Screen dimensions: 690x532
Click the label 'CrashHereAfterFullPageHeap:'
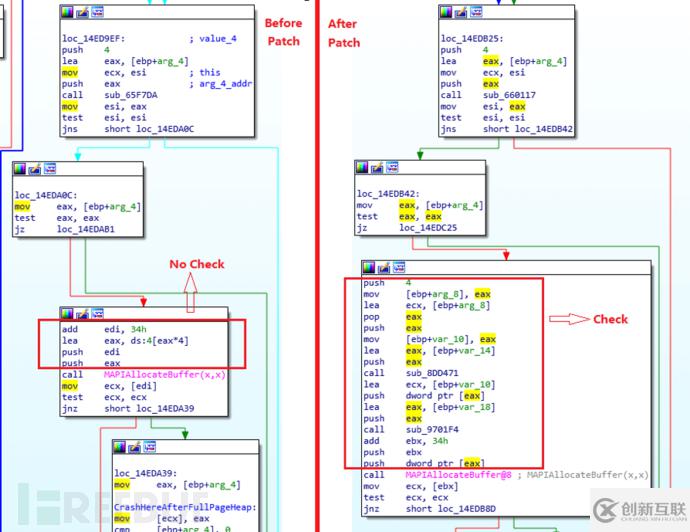(185, 507)
